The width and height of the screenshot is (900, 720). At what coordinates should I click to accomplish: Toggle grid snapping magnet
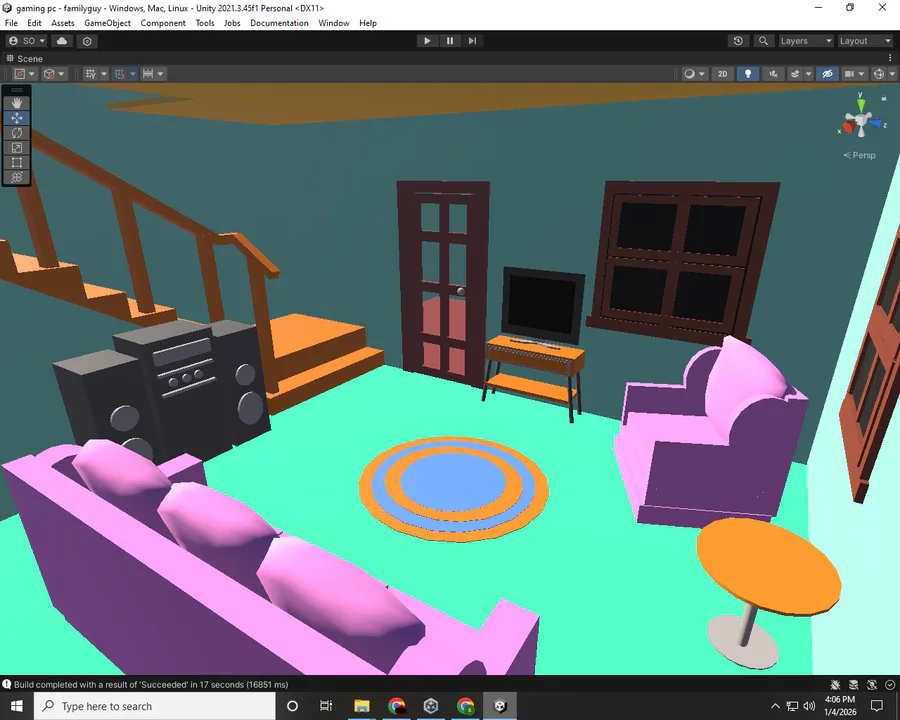(x=119, y=73)
